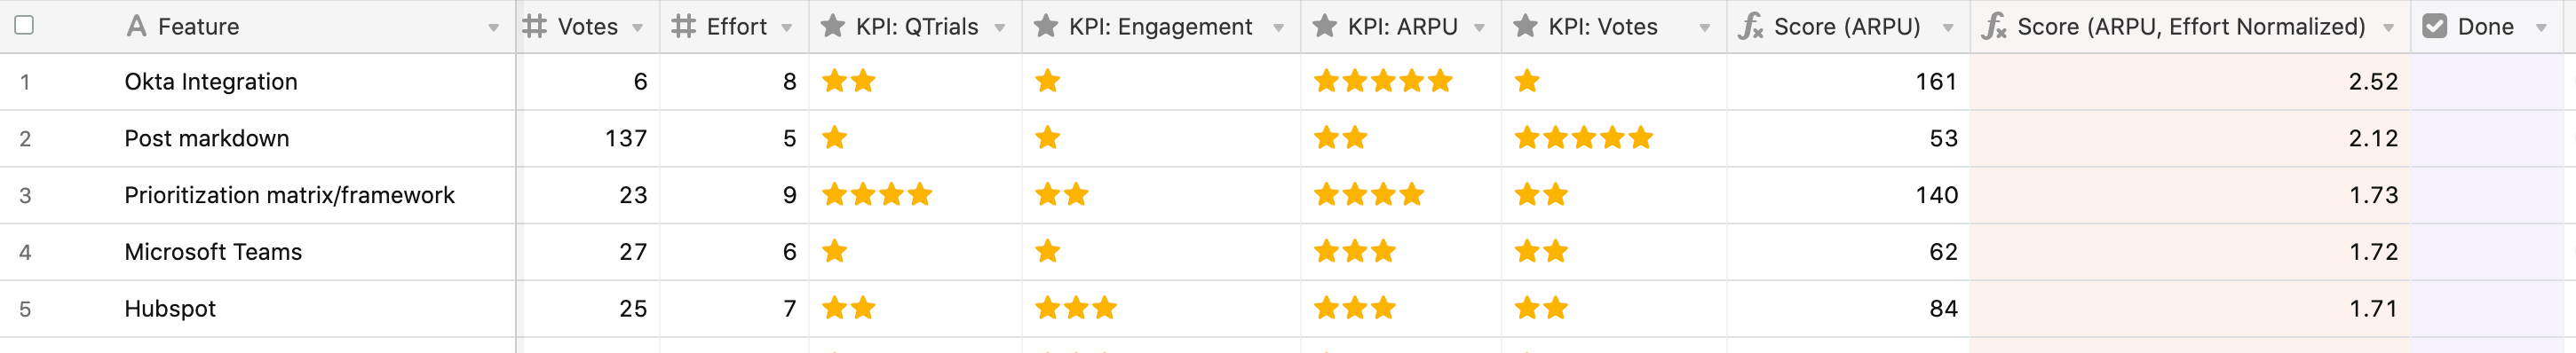
Task: Check the Done cell for Hubspot row
Action: pos(2486,308)
